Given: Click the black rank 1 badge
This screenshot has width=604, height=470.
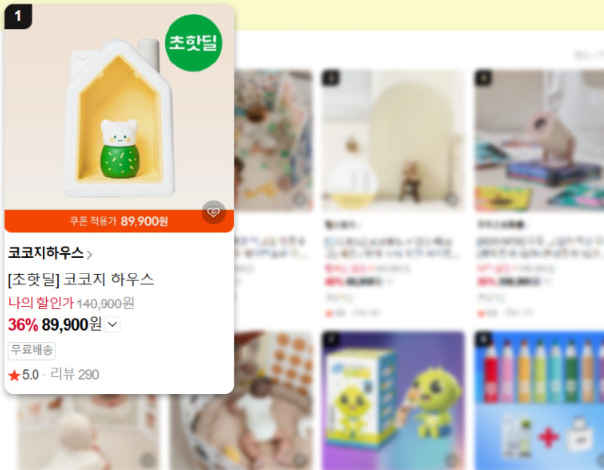Looking at the screenshot, I should click(18, 16).
